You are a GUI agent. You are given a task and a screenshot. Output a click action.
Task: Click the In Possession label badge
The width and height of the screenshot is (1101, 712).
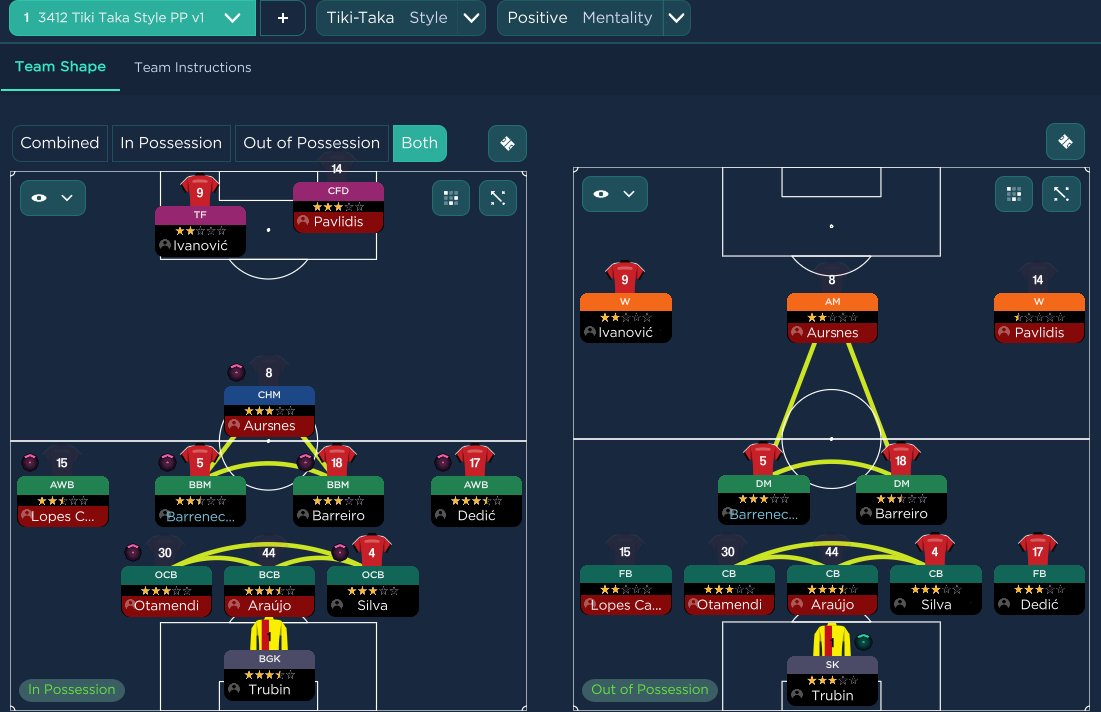coord(72,690)
